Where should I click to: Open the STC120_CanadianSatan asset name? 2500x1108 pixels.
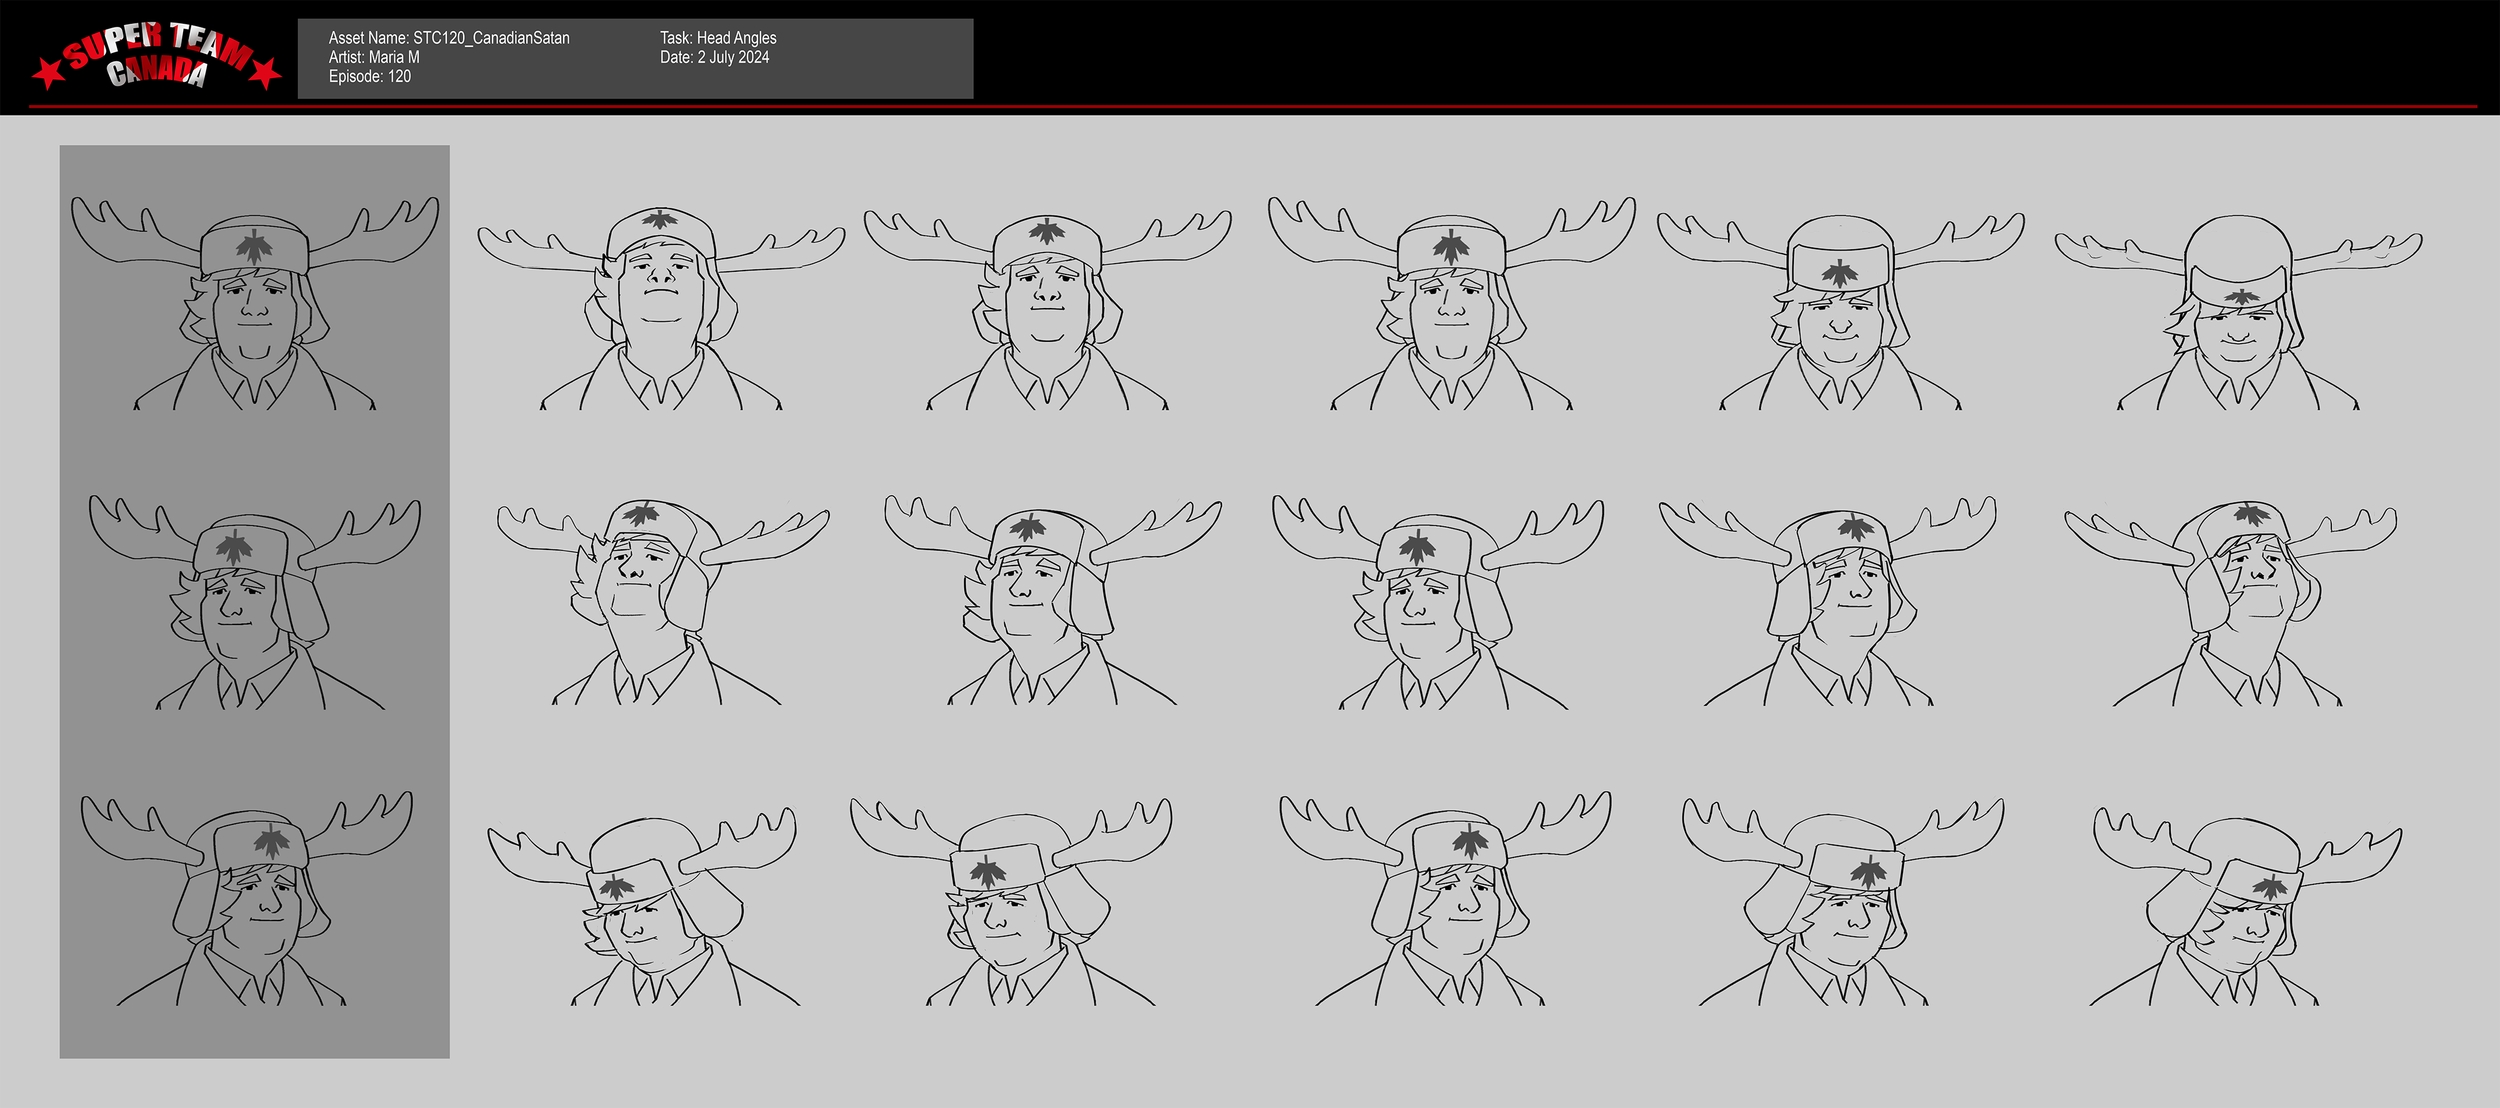[450, 37]
